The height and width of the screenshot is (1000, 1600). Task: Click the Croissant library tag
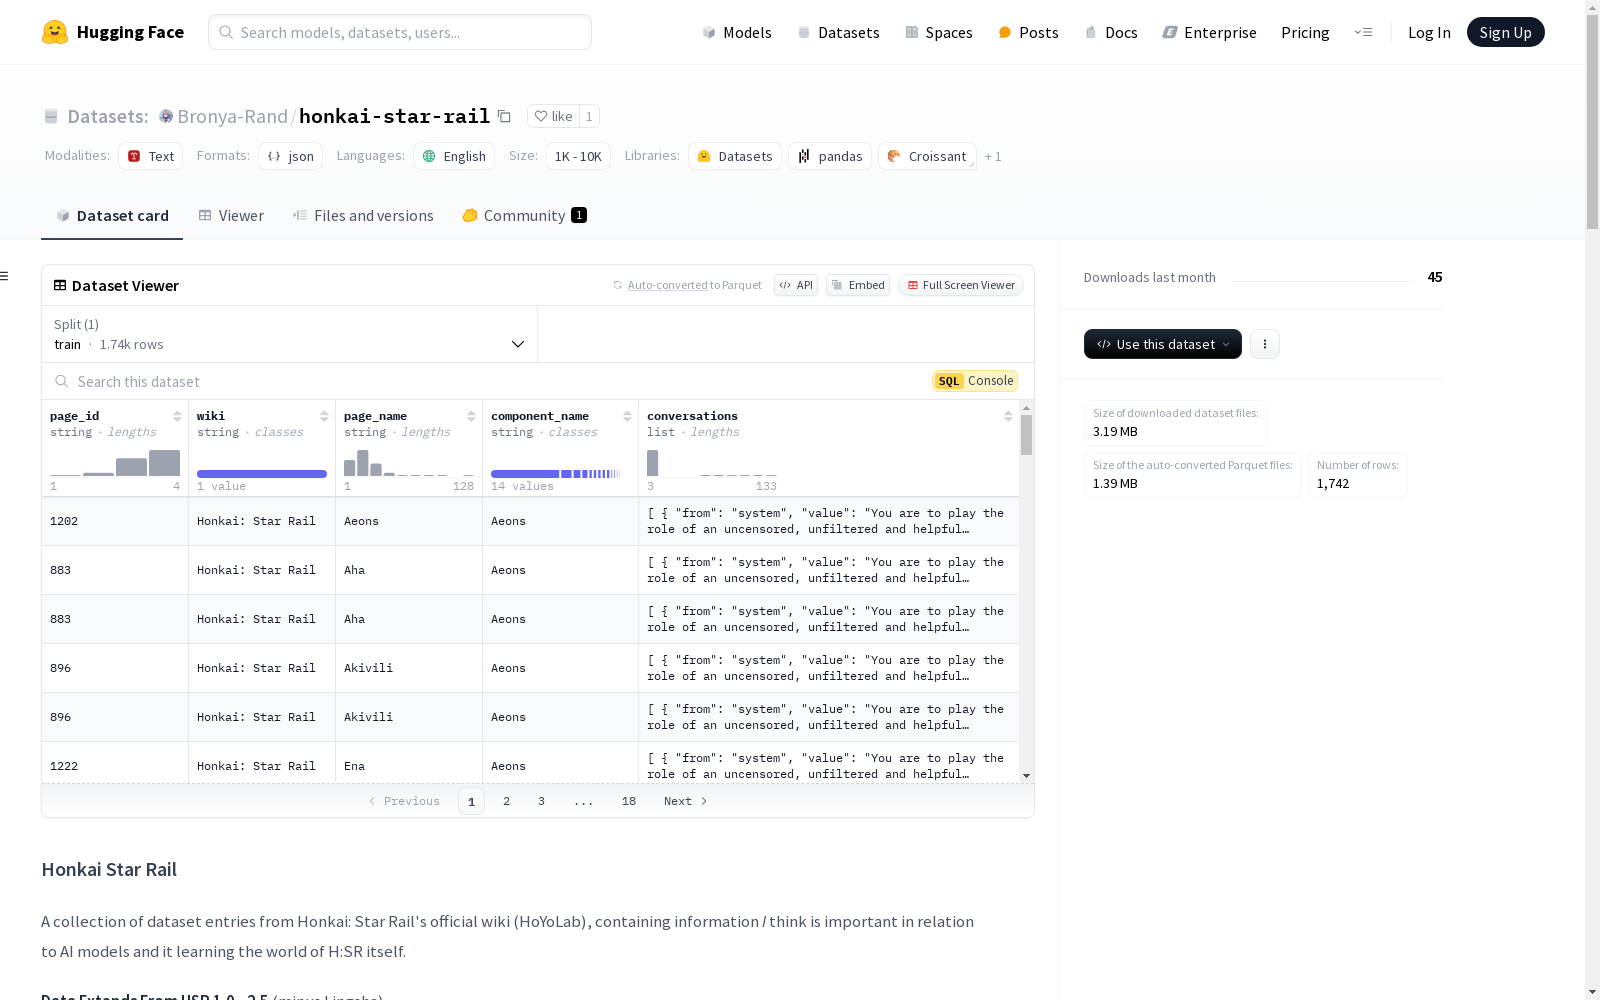click(927, 156)
